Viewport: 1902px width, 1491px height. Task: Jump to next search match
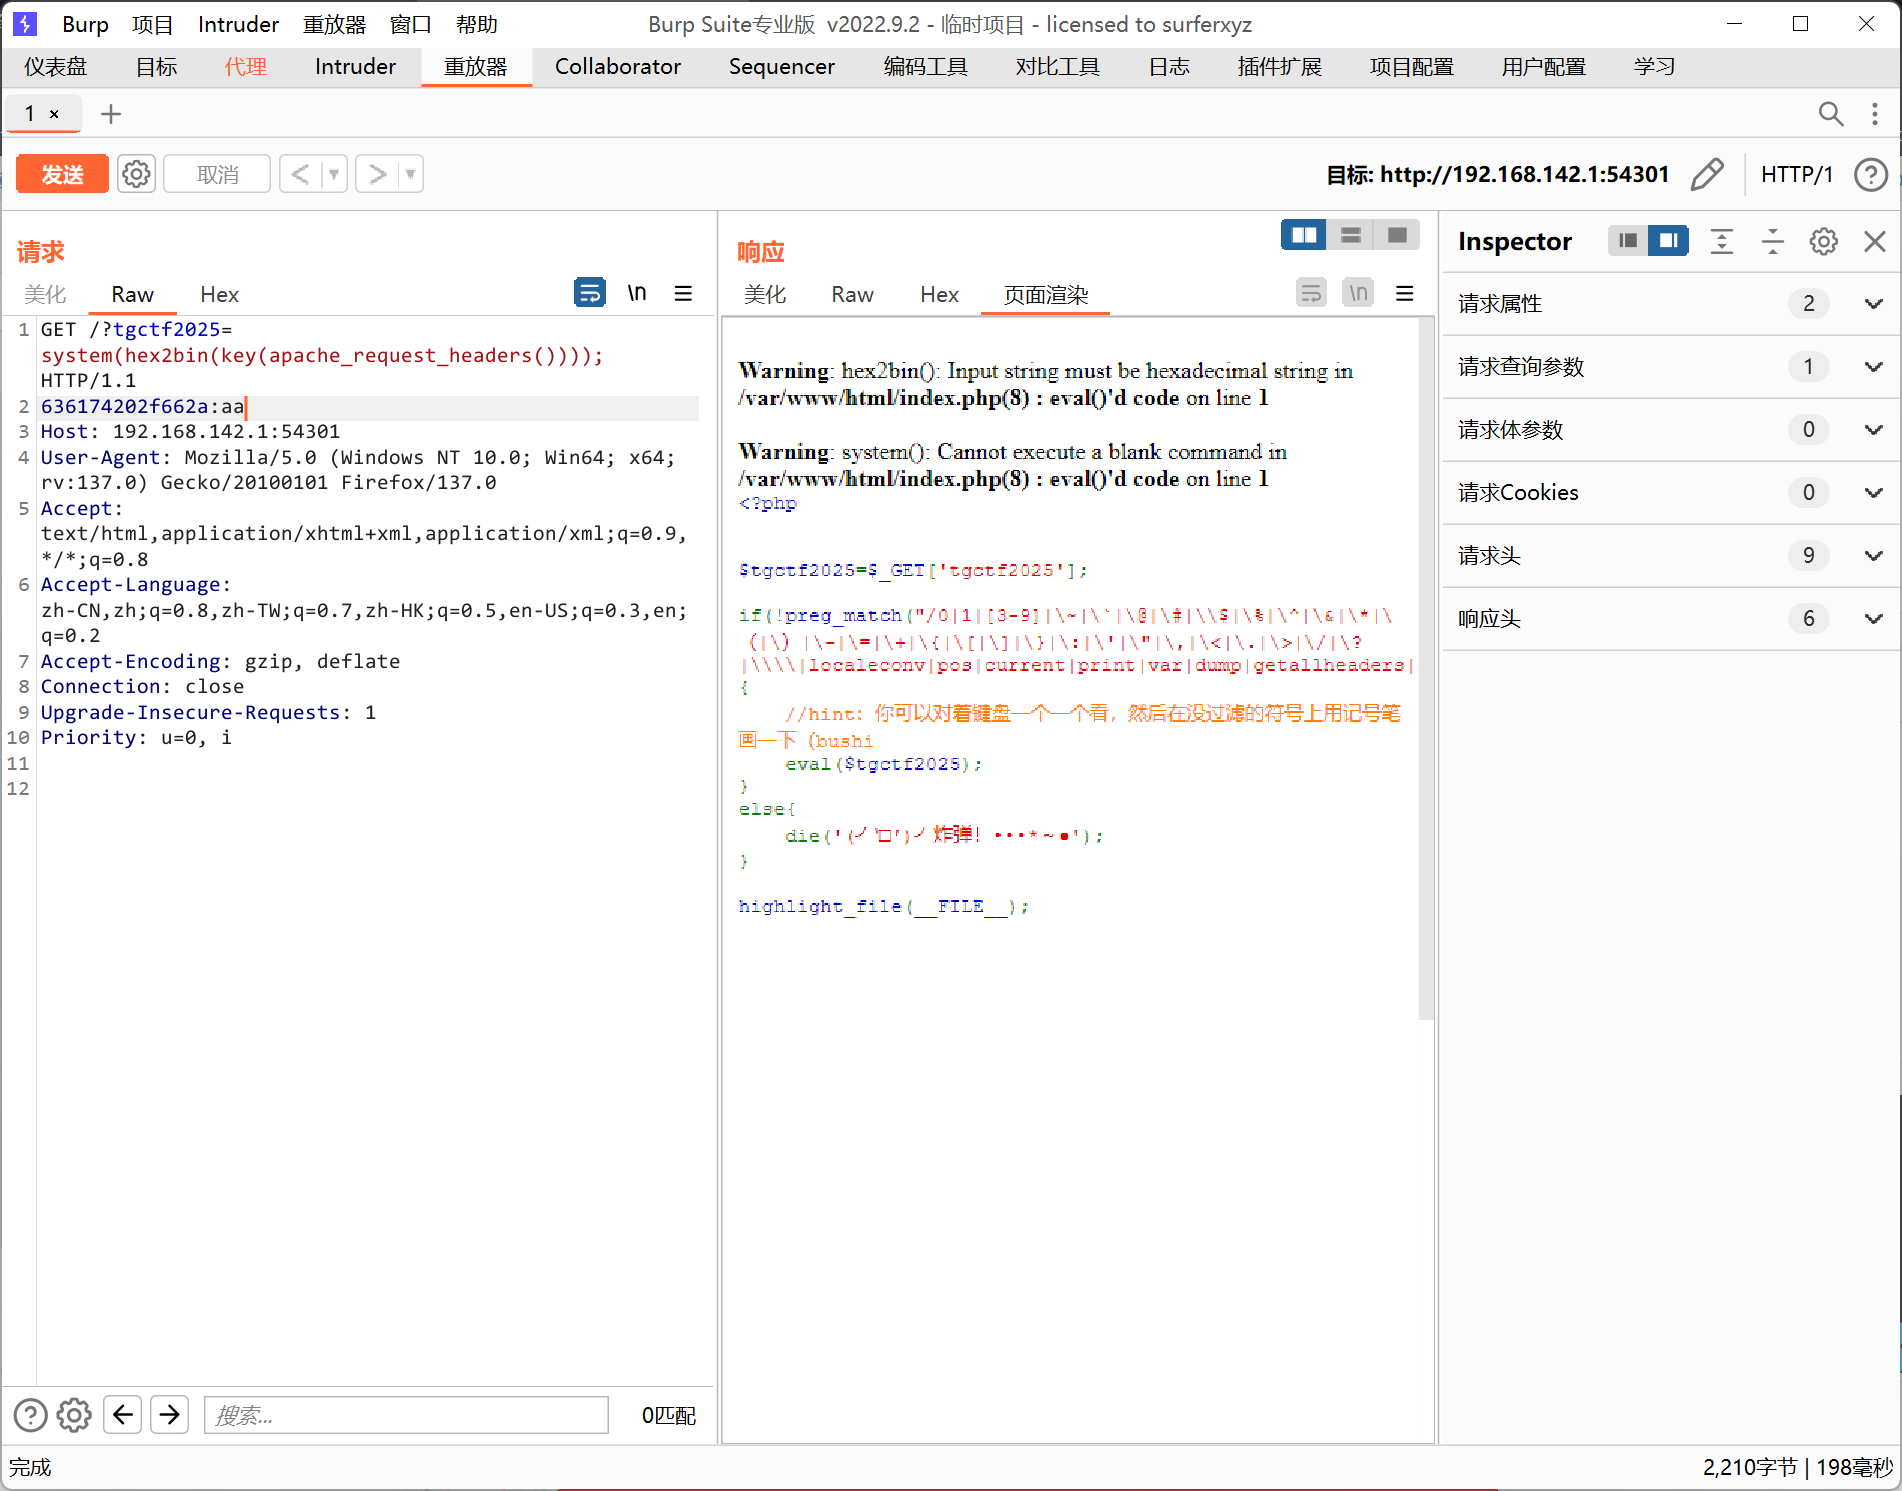coord(169,1415)
